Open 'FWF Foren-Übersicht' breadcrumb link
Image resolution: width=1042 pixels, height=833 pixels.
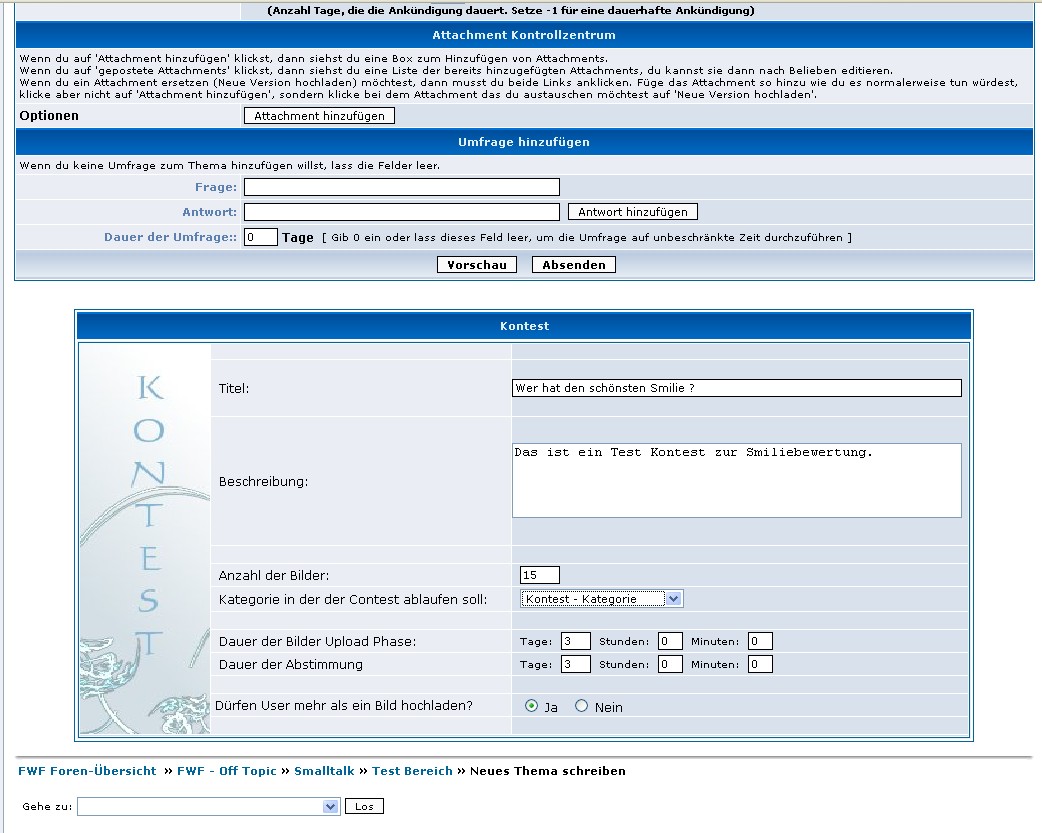pyautogui.click(x=87, y=771)
